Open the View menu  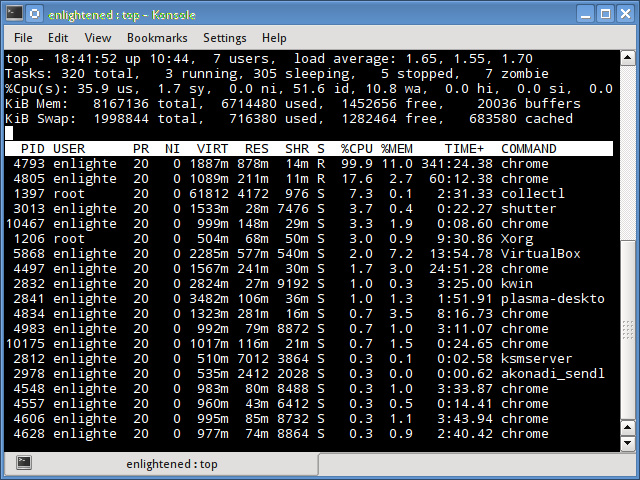[x=98, y=38]
